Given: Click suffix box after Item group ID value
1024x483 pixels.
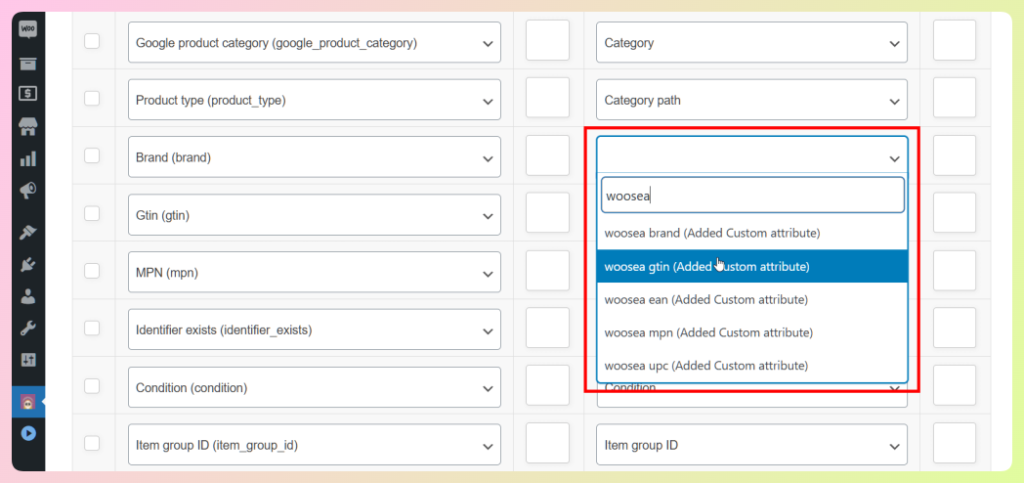Looking at the screenshot, I should tap(954, 443).
